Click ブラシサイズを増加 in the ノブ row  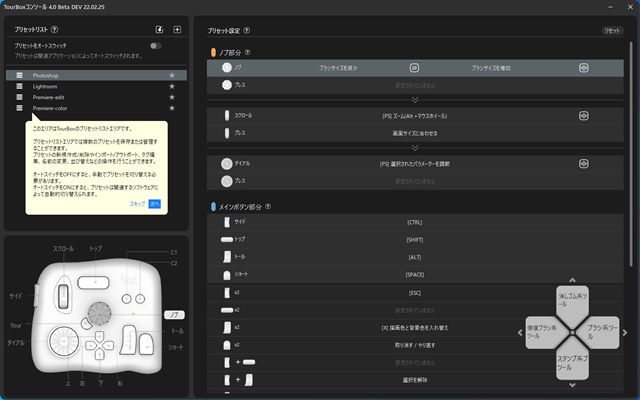pyautogui.click(x=491, y=68)
